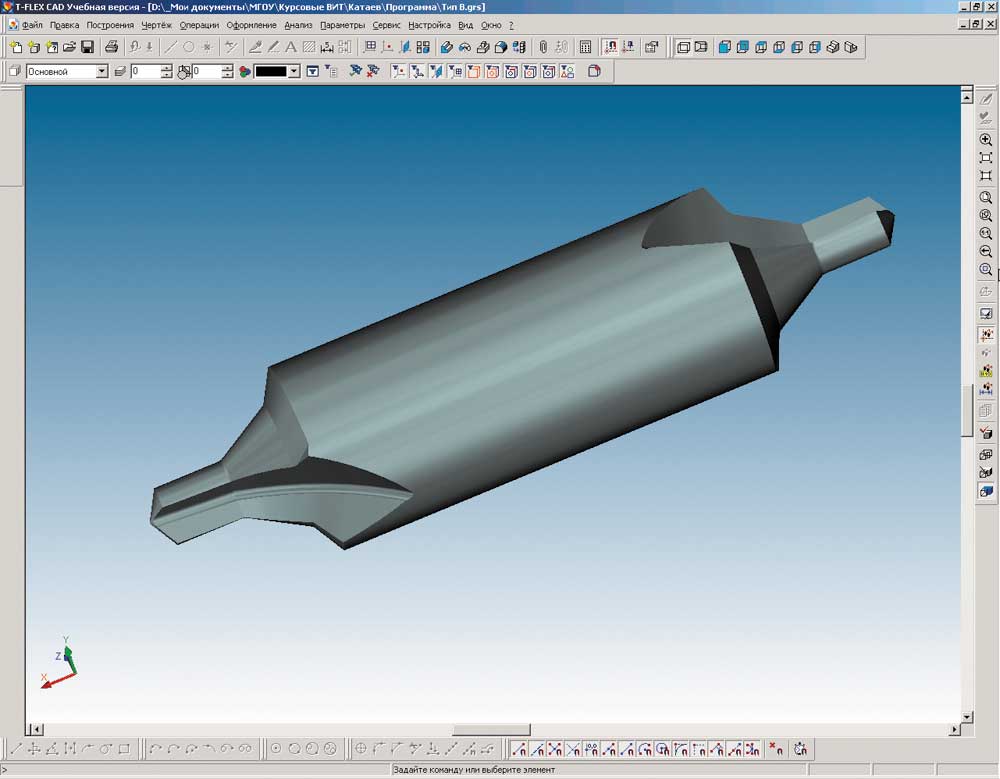Open the Операции menu
Viewport: 1000px width, 779px height.
(x=199, y=25)
